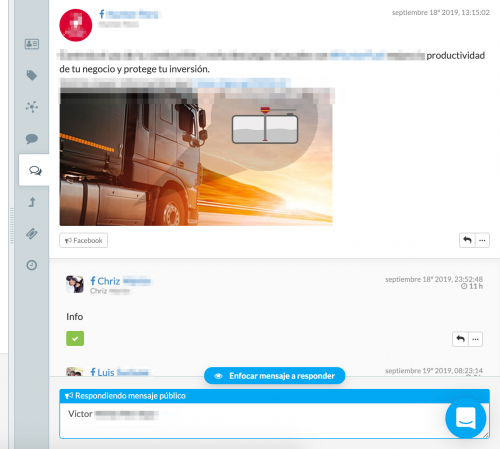Open the clock history sidebar icon
Screen dimensions: 500x449
click(32, 265)
